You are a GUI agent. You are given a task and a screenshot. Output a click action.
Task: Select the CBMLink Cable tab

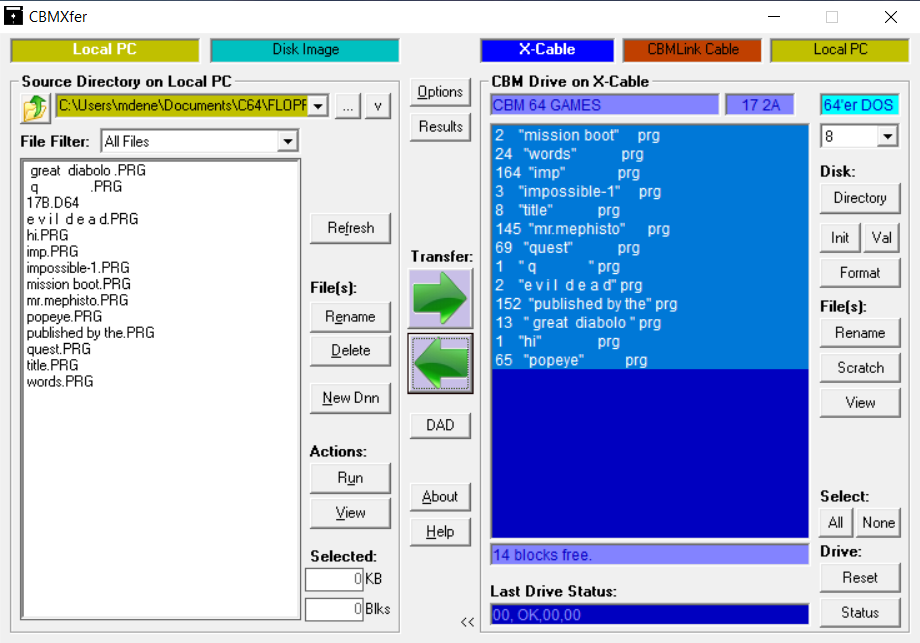[691, 50]
